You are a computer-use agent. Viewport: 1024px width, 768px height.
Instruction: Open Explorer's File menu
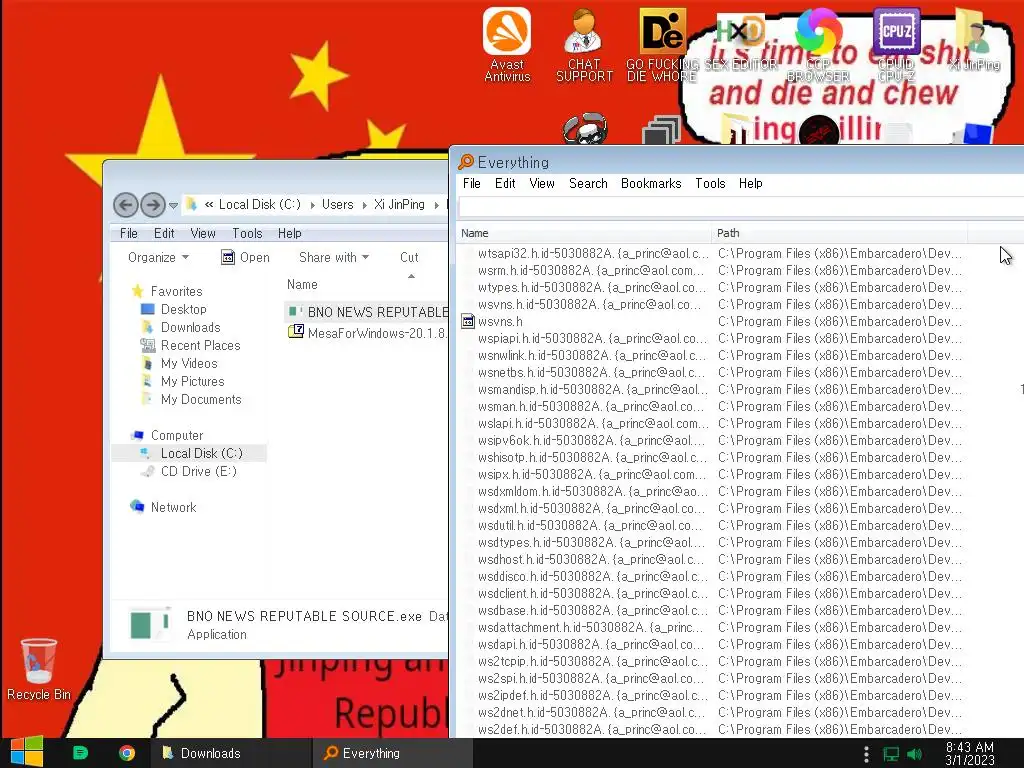click(x=129, y=233)
